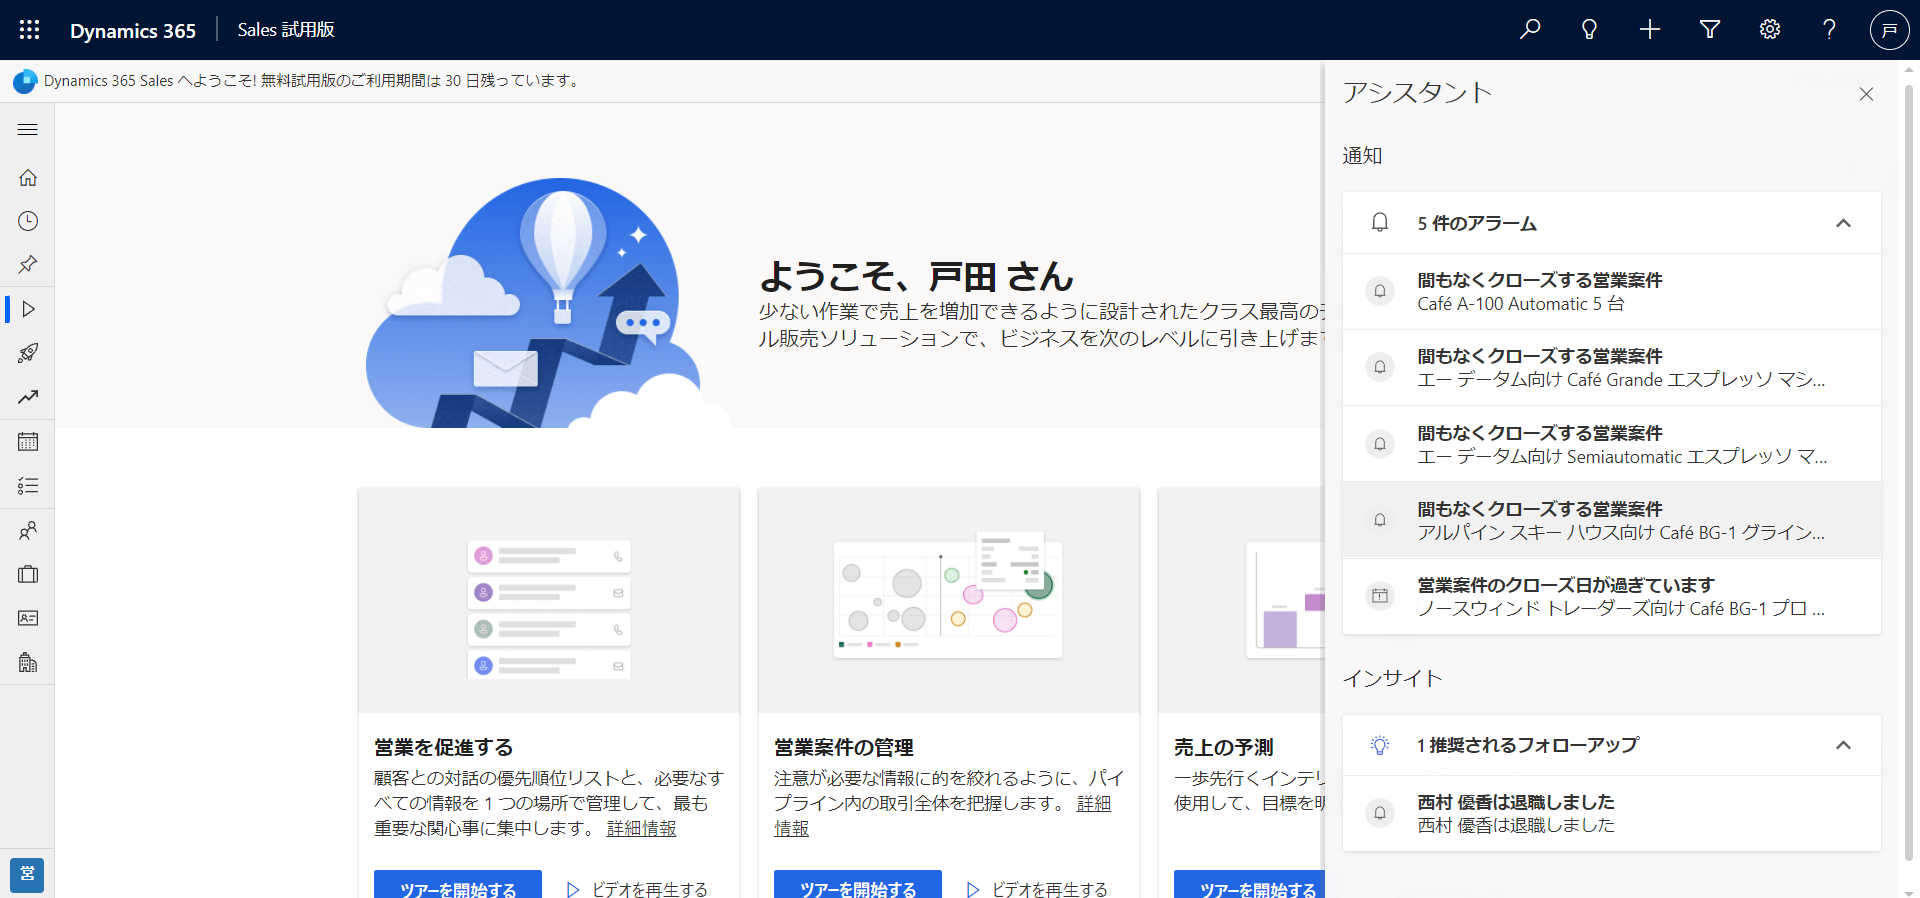The height and width of the screenshot is (898, 1920).
Task: Click bell icon of Café A-100 alarm
Action: point(1380,291)
